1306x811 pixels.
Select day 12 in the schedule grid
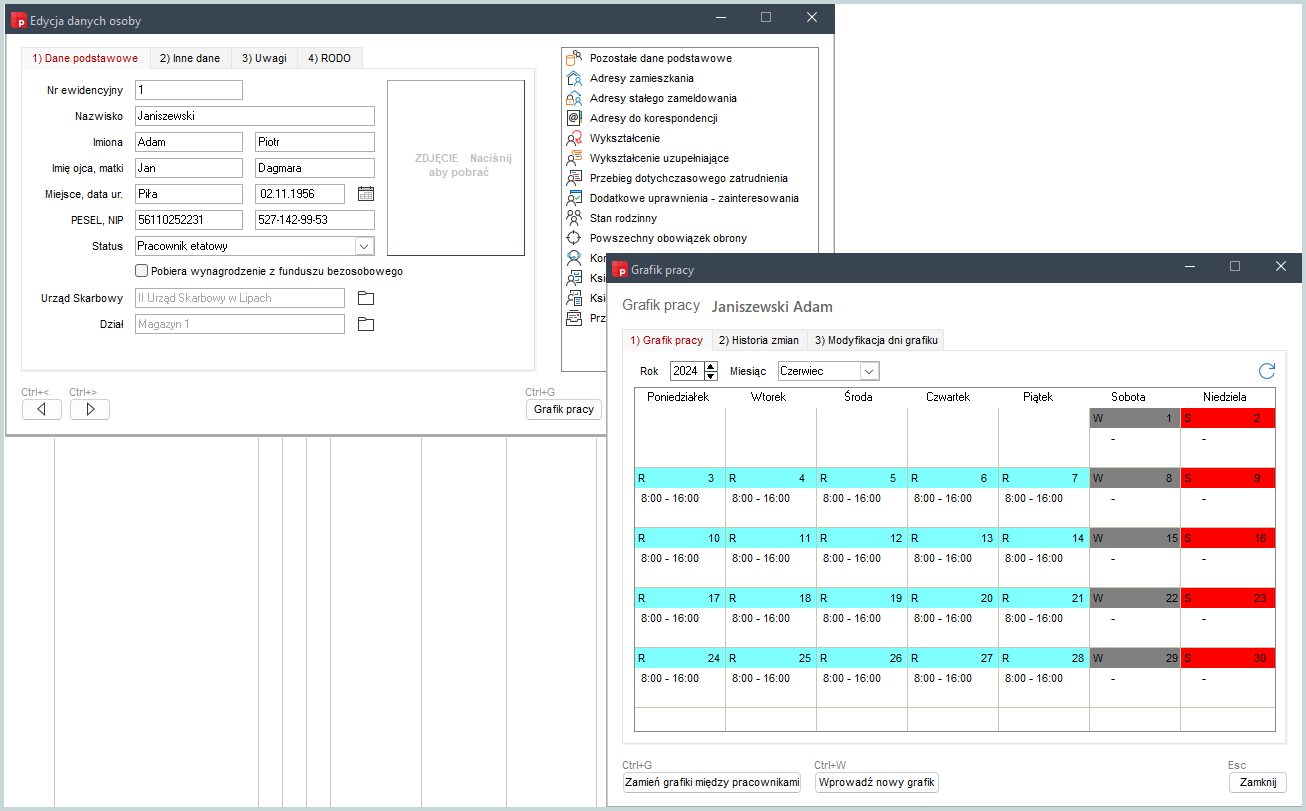coord(862,538)
